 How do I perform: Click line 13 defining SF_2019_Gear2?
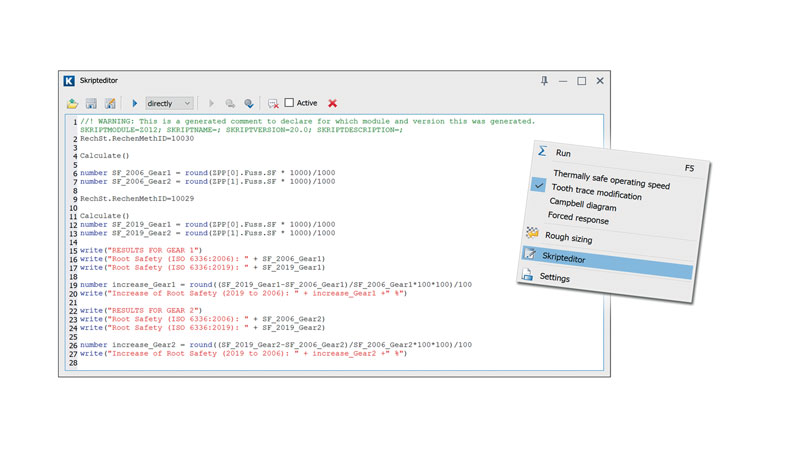208,233
